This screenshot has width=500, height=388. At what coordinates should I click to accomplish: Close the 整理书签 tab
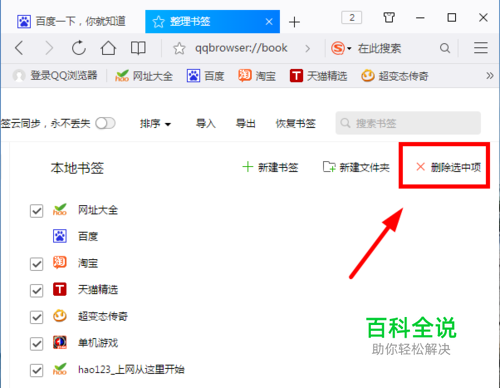click(269, 22)
